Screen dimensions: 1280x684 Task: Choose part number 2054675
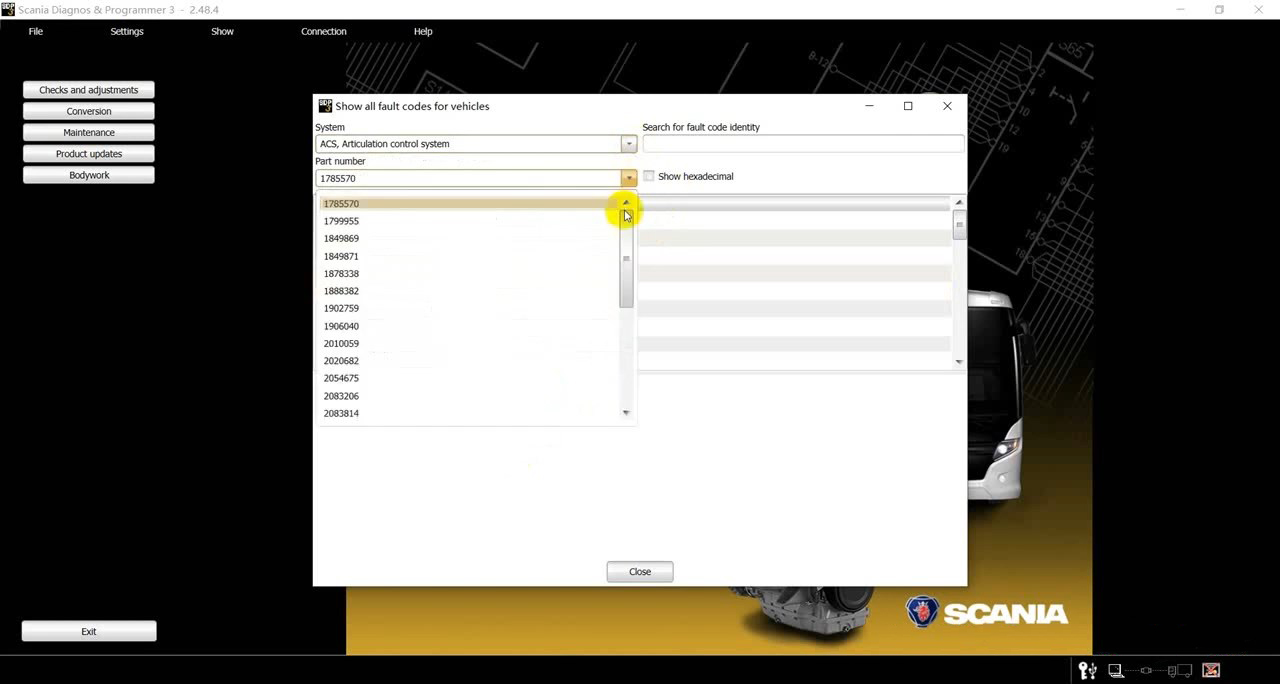[x=469, y=378]
